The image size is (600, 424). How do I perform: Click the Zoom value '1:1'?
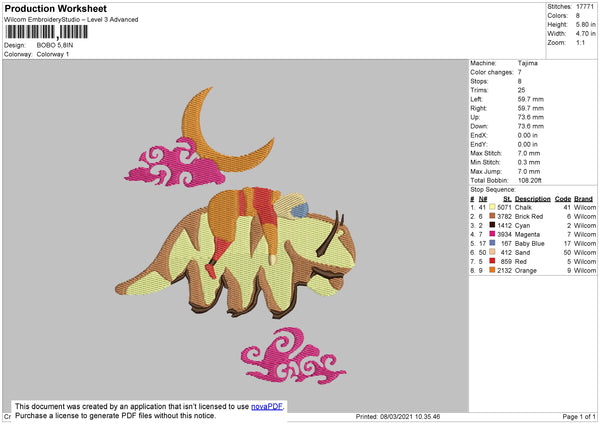[x=580, y=42]
